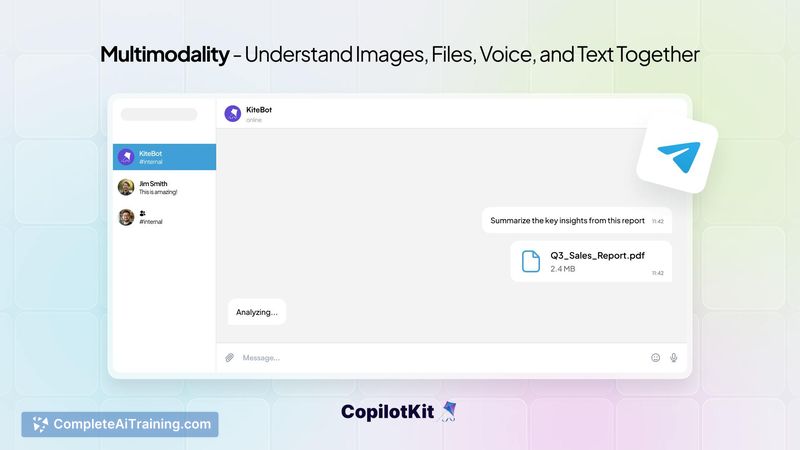Click the 2.4 MB file size text
800x450 pixels.
click(x=563, y=269)
